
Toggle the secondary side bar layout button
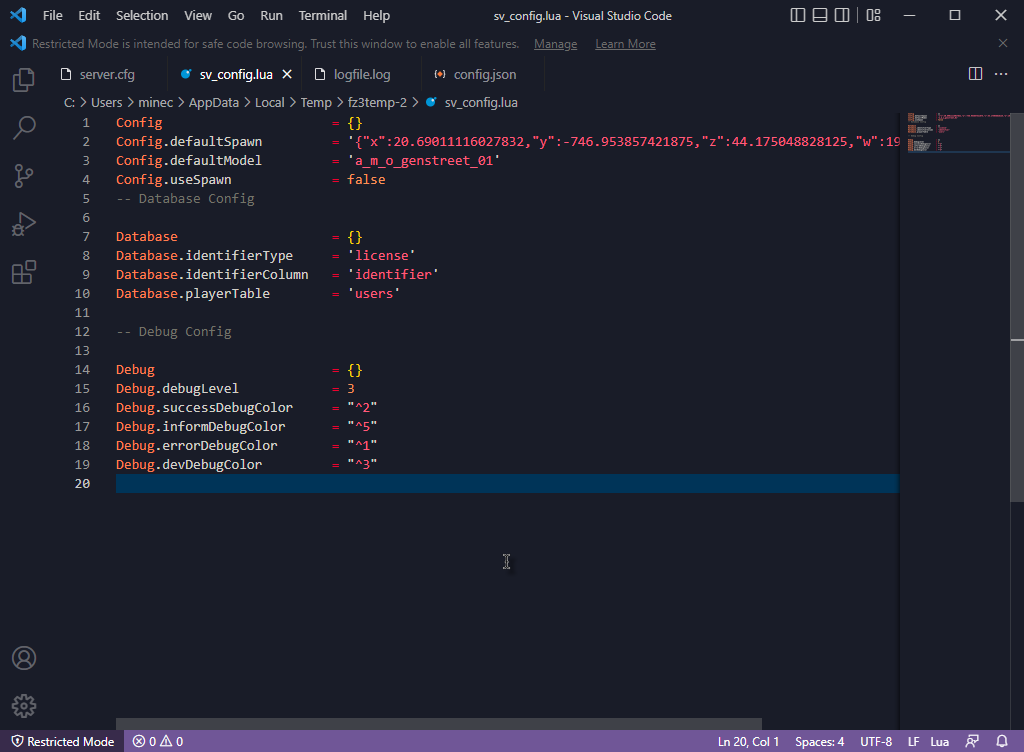click(x=843, y=16)
